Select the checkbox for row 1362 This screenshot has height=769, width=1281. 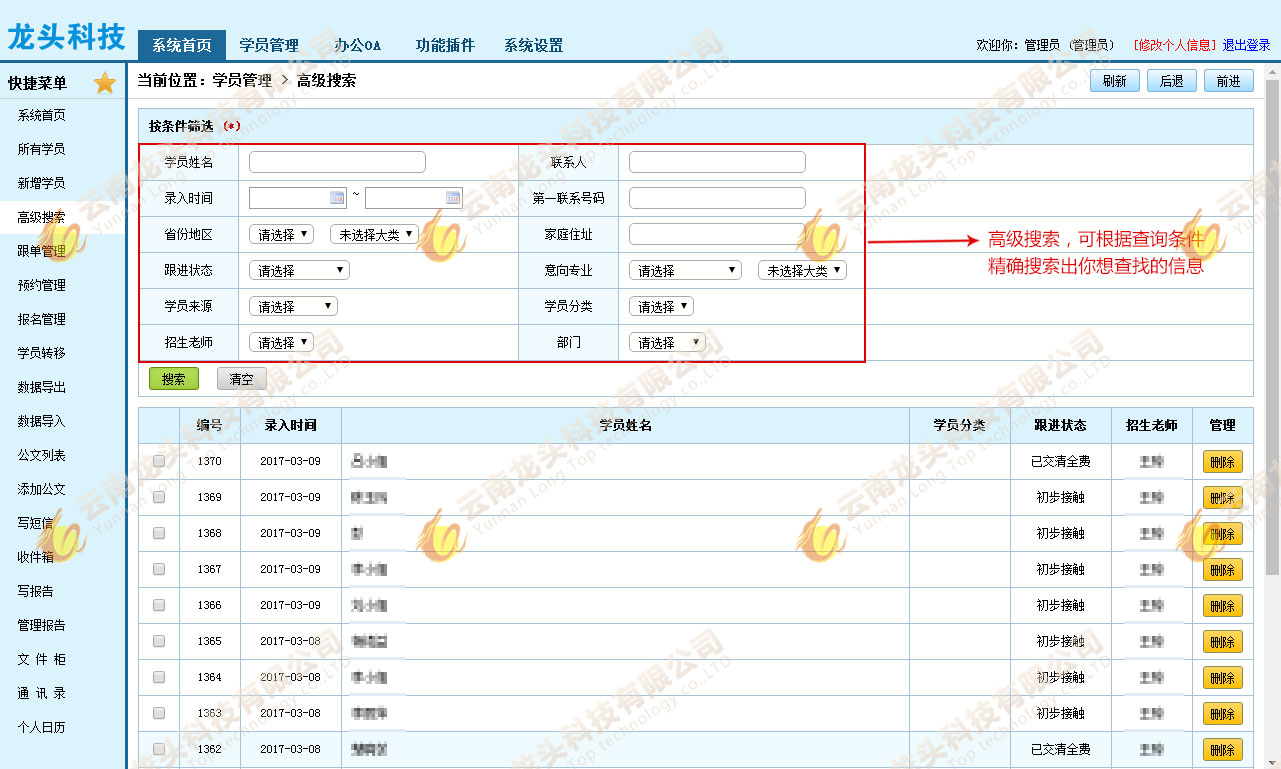[x=159, y=749]
